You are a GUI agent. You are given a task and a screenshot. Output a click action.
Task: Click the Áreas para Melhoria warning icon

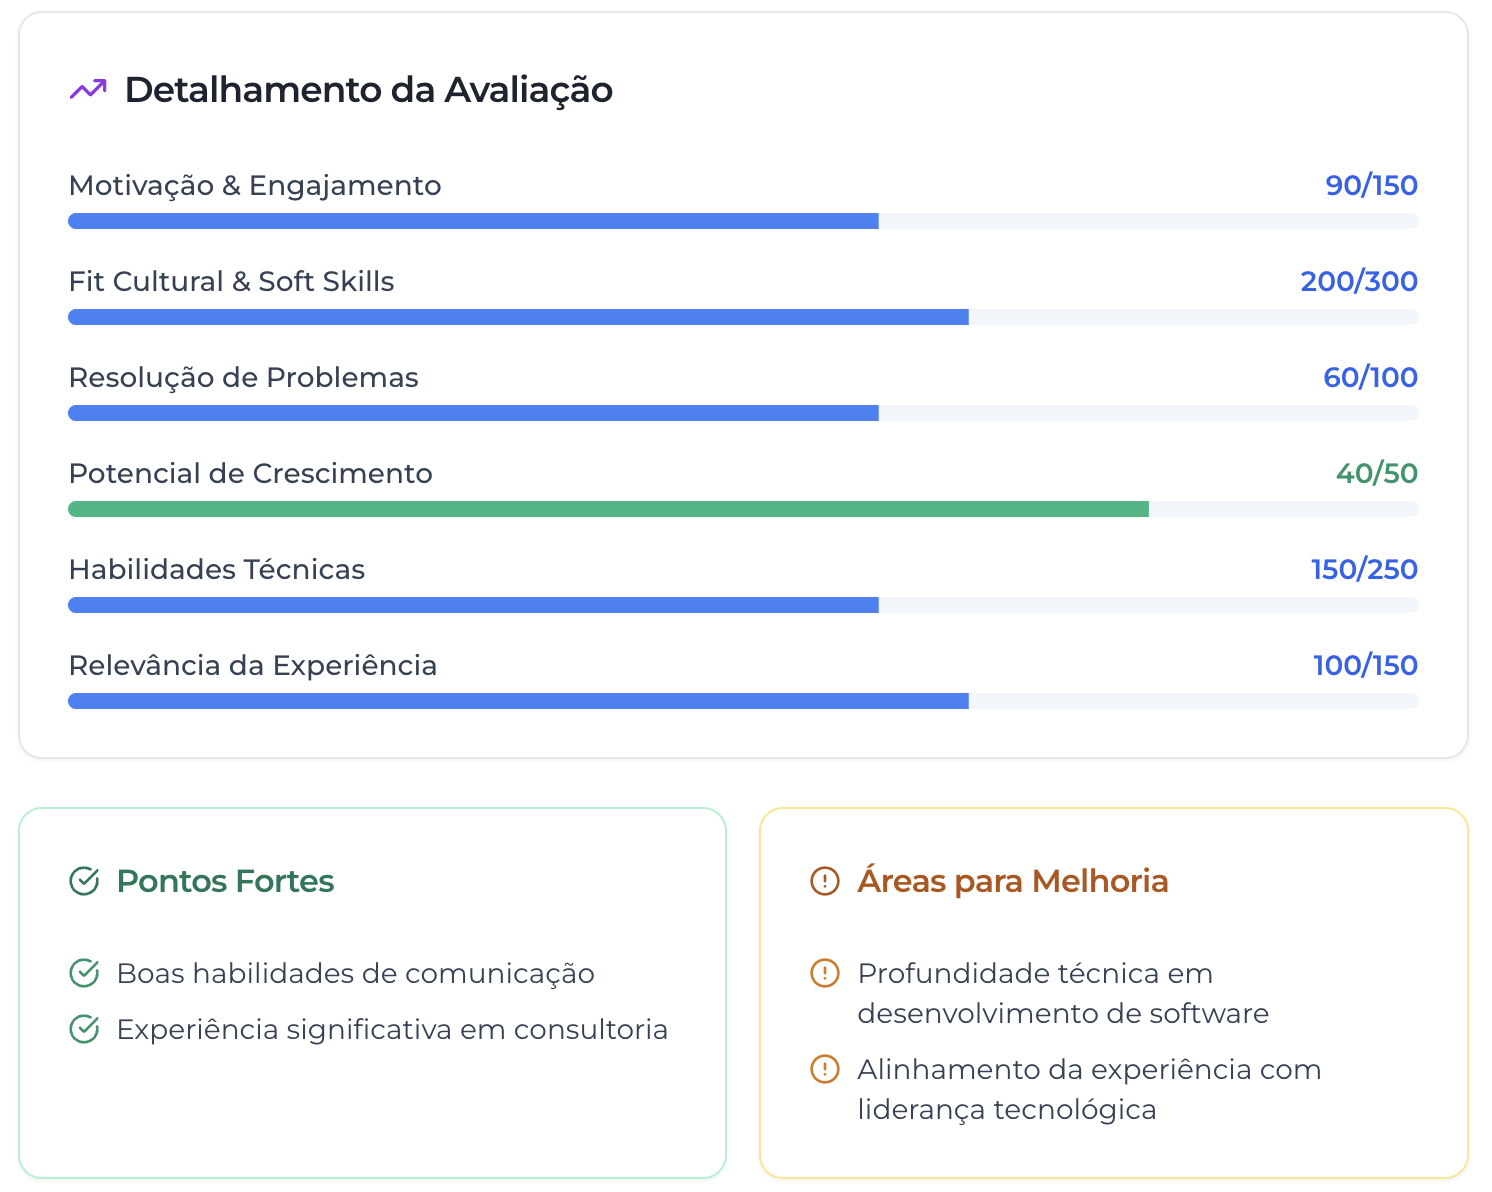822,882
